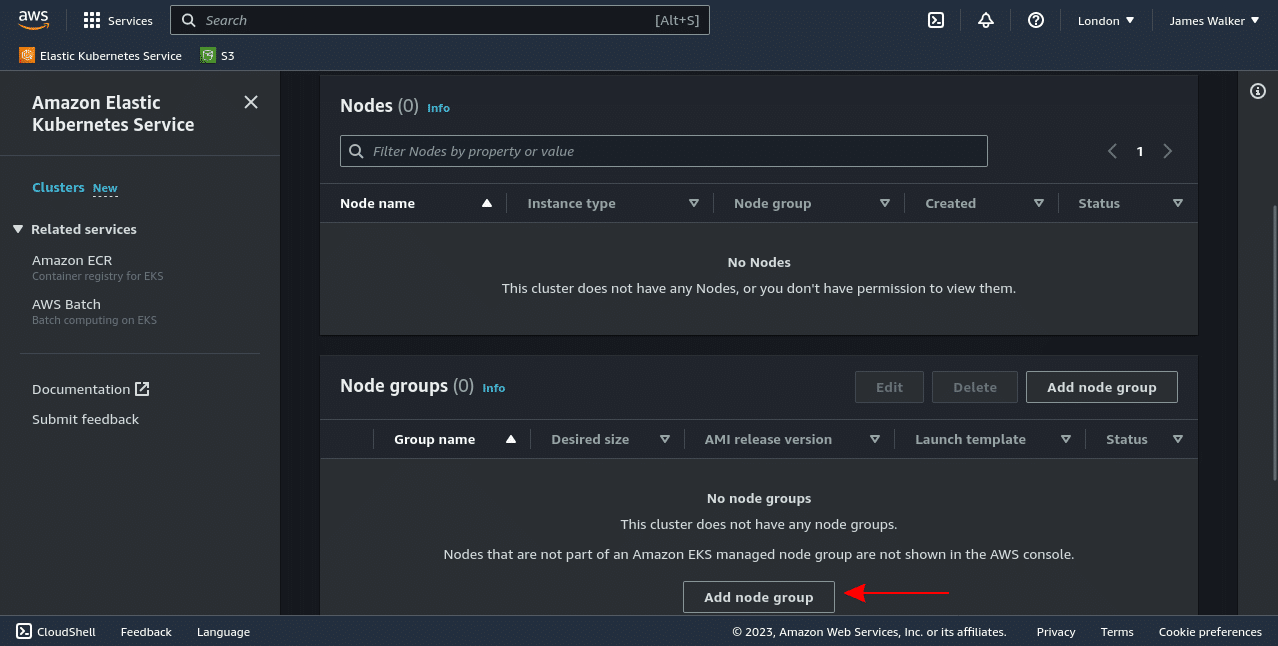Click Add node group below empty message
The image size is (1278, 646).
pos(759,597)
